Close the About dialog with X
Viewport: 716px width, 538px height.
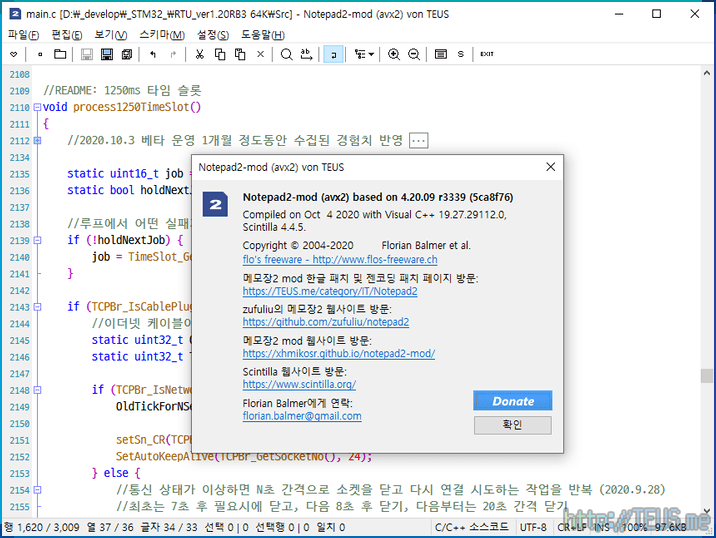coord(551,167)
